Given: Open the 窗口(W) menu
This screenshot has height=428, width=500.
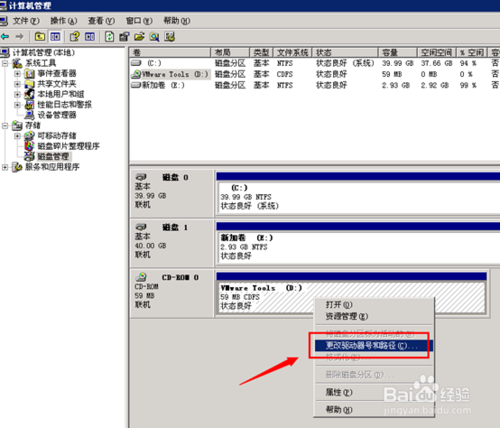Looking at the screenshot, I should 139,21.
